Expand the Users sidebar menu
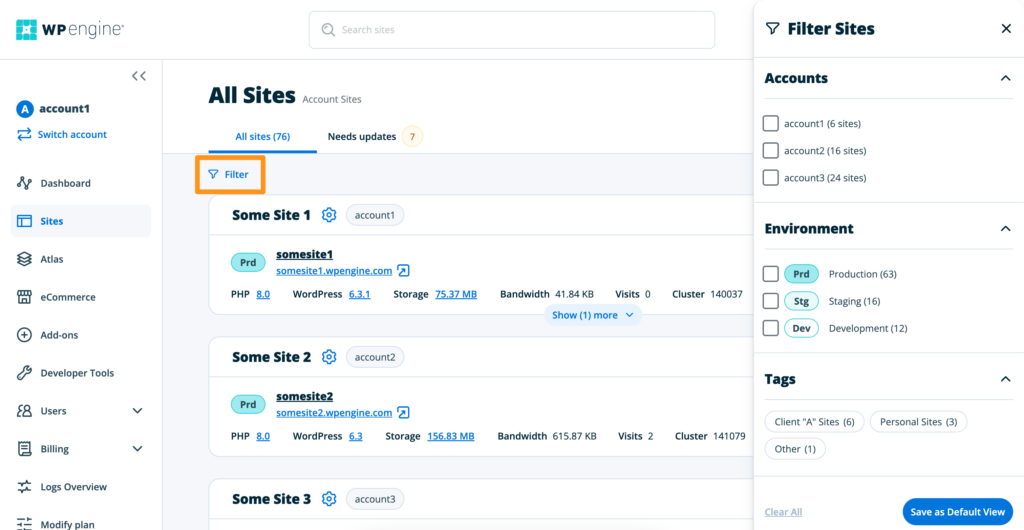This screenshot has width=1024, height=530. pos(137,411)
